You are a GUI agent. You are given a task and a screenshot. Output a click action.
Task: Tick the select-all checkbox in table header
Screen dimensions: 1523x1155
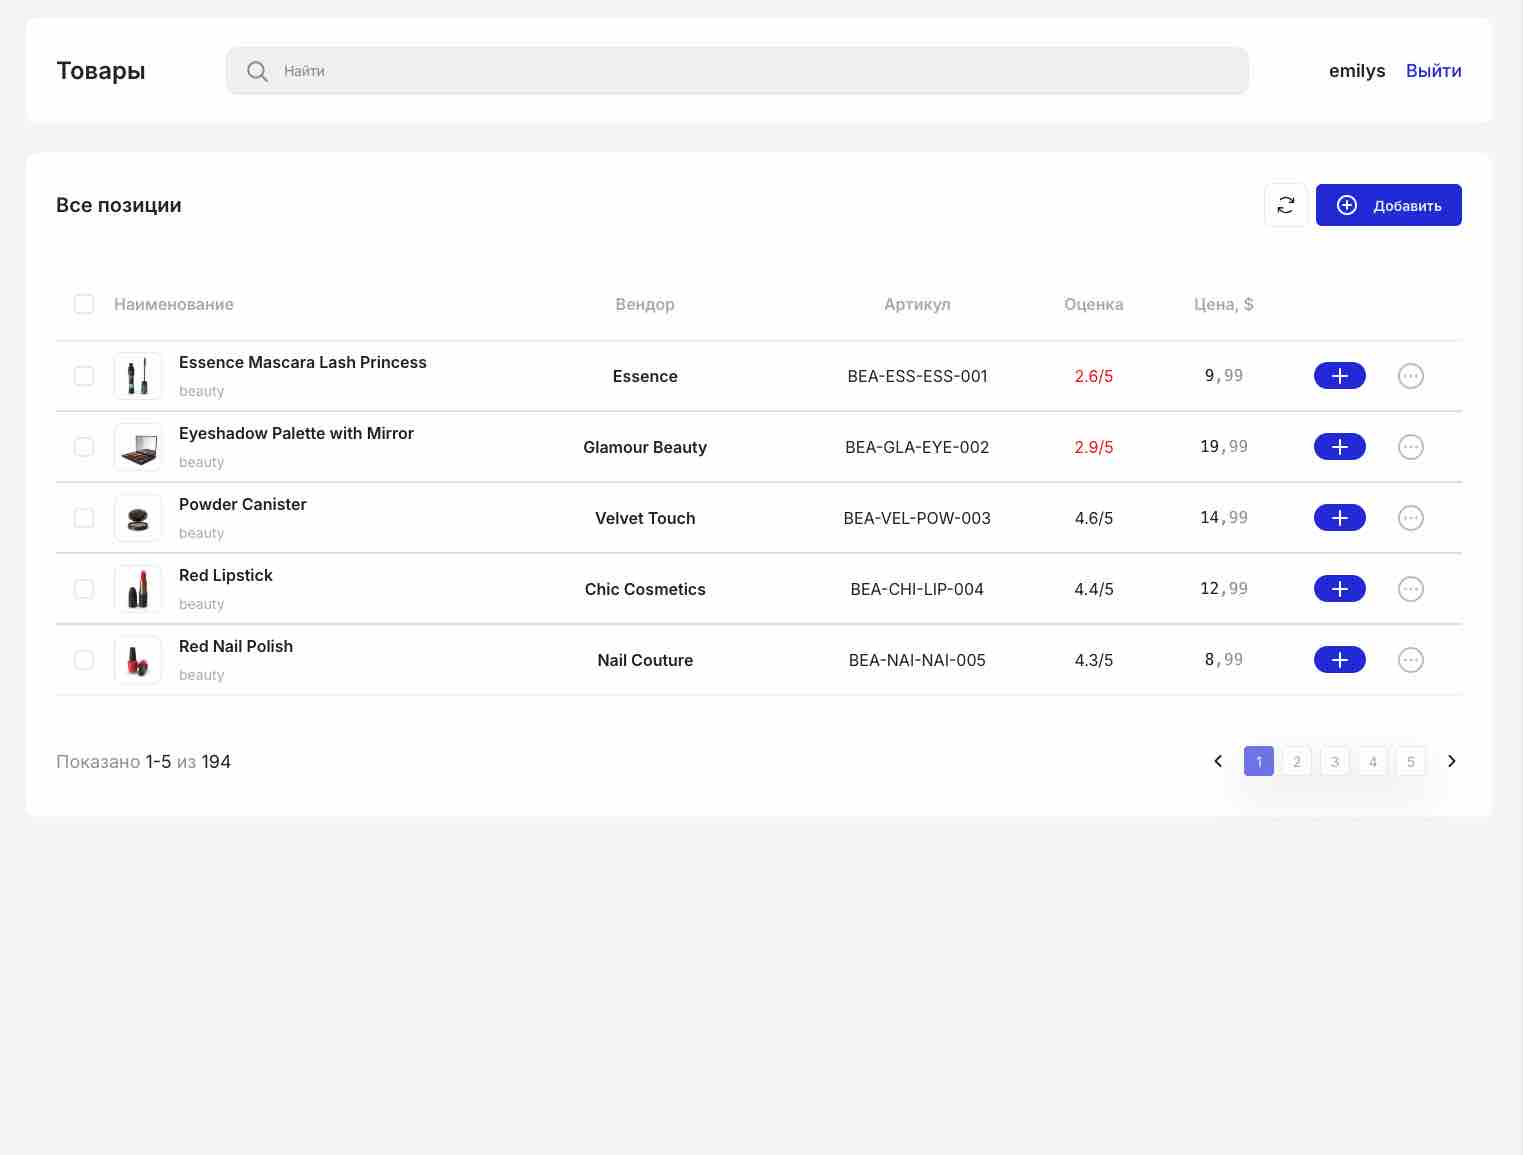point(84,304)
